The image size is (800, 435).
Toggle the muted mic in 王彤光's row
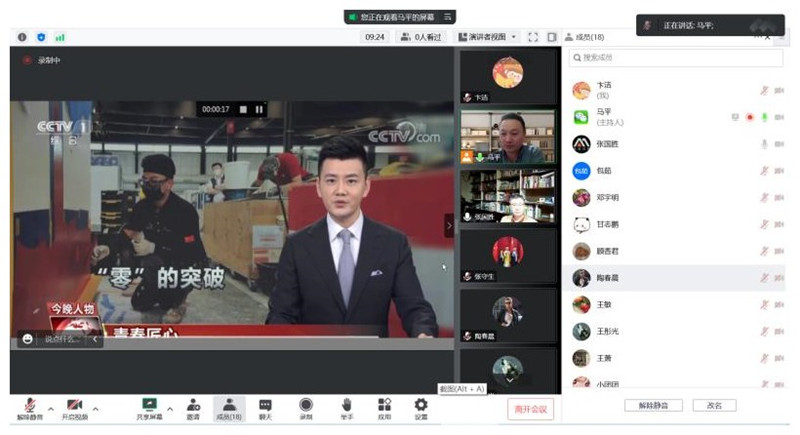coord(764,331)
